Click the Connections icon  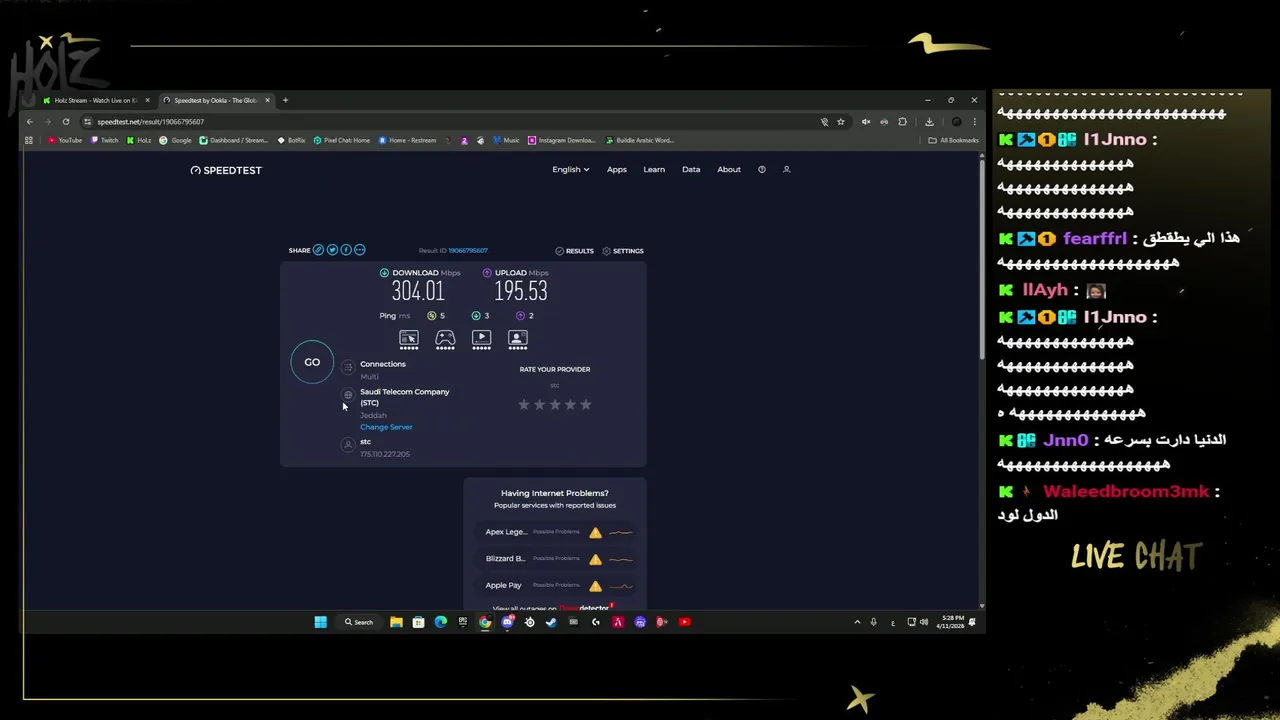pos(348,367)
